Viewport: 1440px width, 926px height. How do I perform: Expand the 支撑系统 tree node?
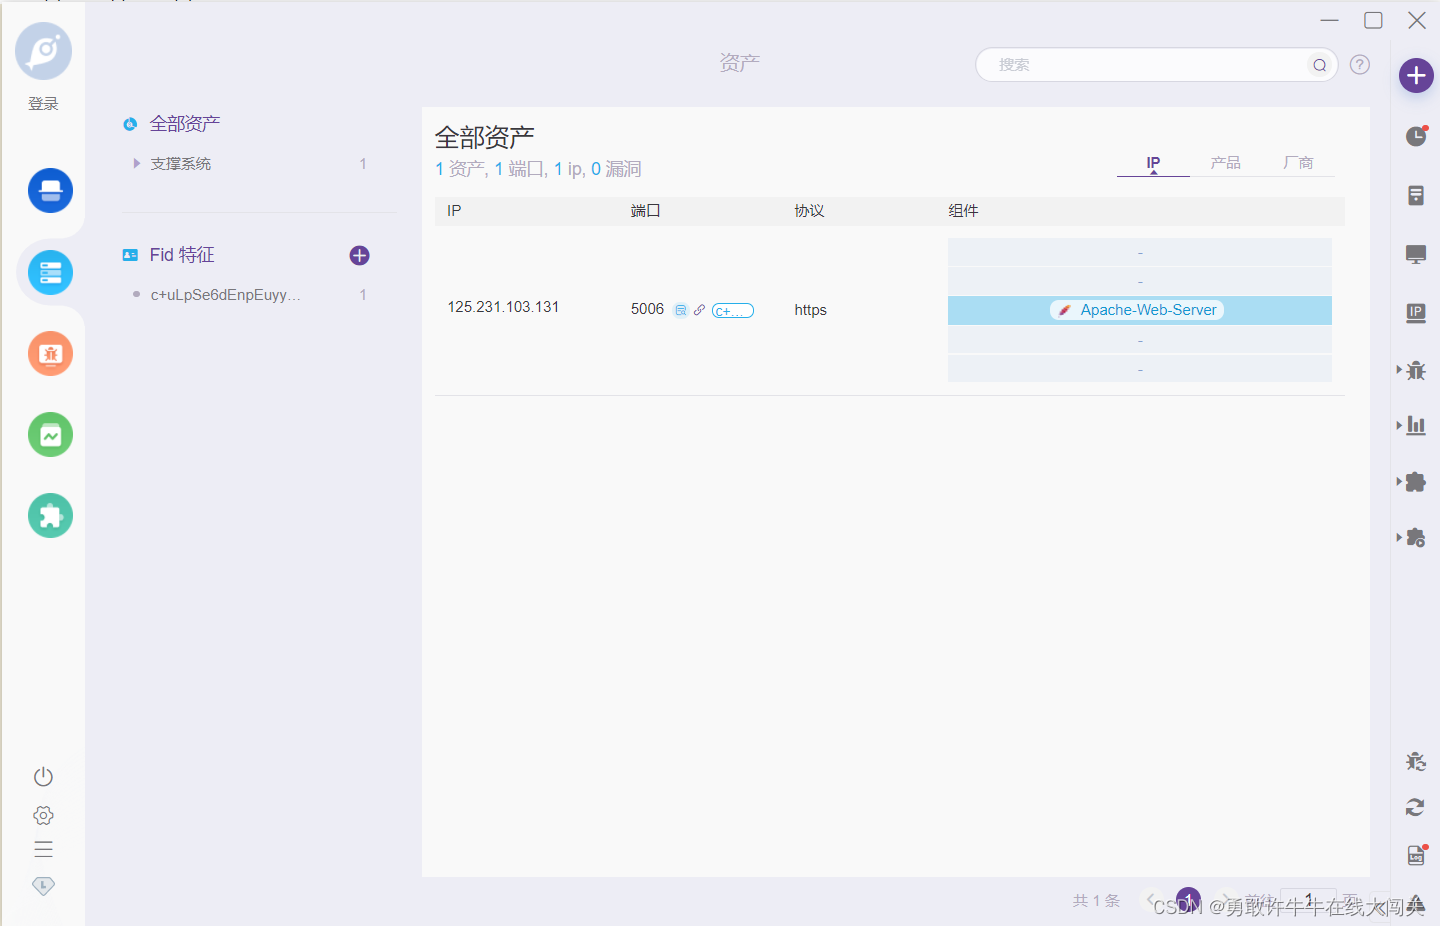(137, 163)
